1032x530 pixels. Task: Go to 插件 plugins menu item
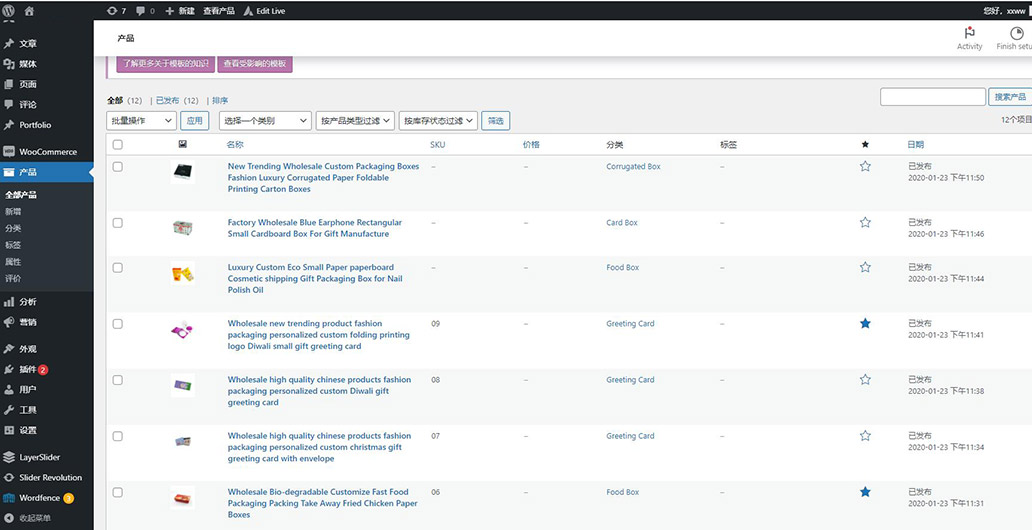click(28, 370)
